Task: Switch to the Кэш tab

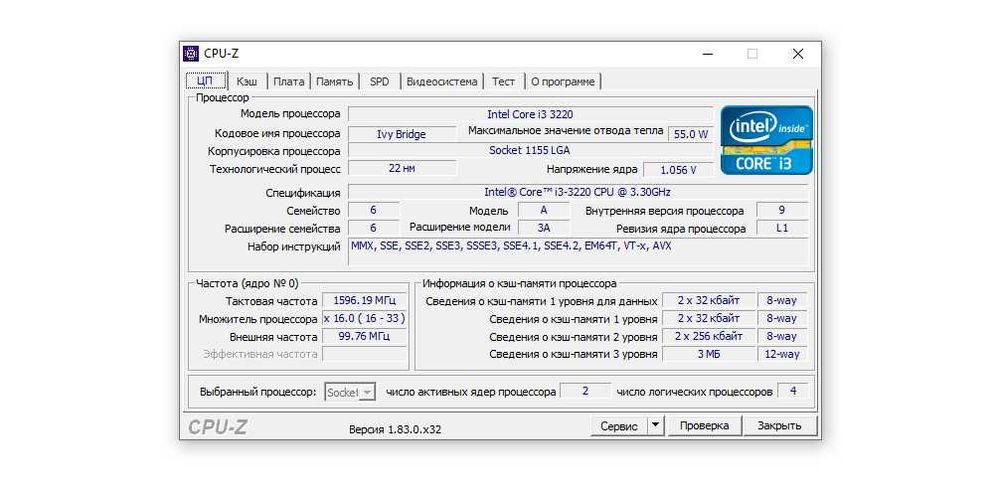Action: pyautogui.click(x=247, y=82)
